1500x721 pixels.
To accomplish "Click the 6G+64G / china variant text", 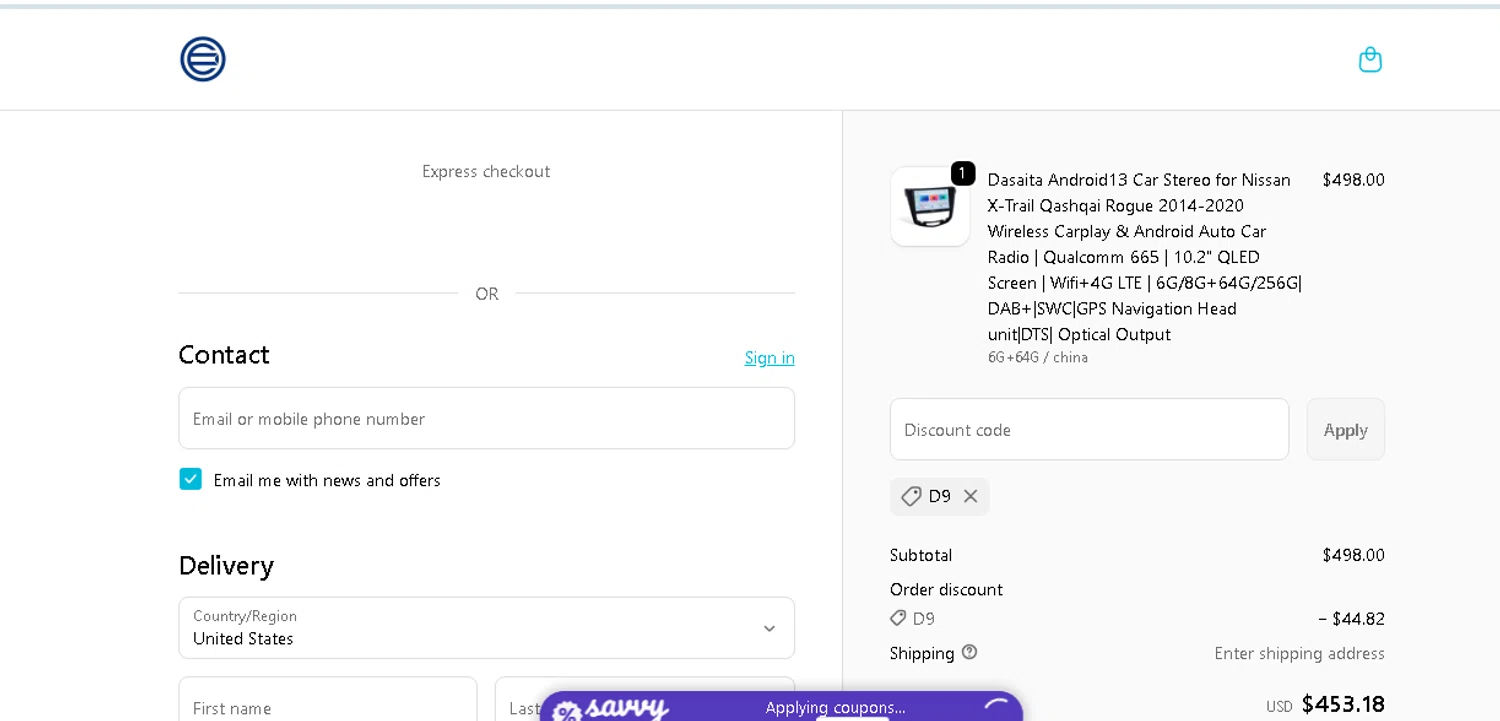I will coord(1037,357).
